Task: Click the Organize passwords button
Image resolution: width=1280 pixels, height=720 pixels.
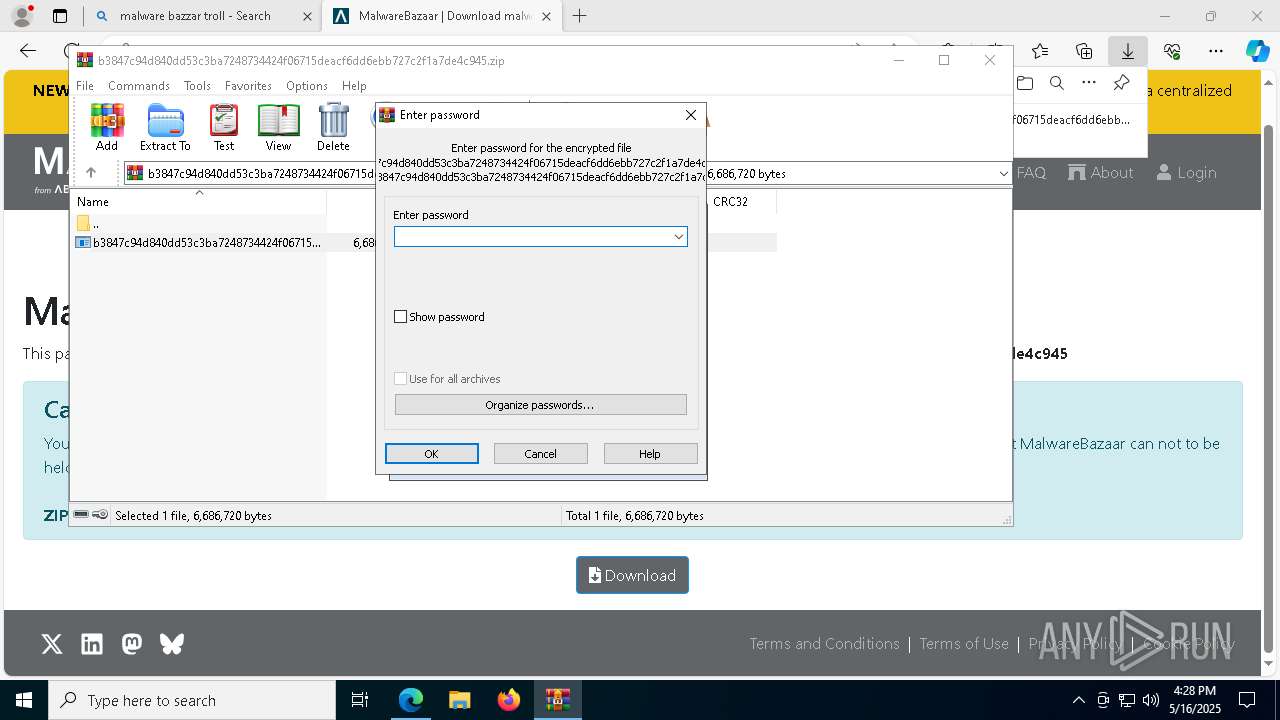Action: [540, 405]
